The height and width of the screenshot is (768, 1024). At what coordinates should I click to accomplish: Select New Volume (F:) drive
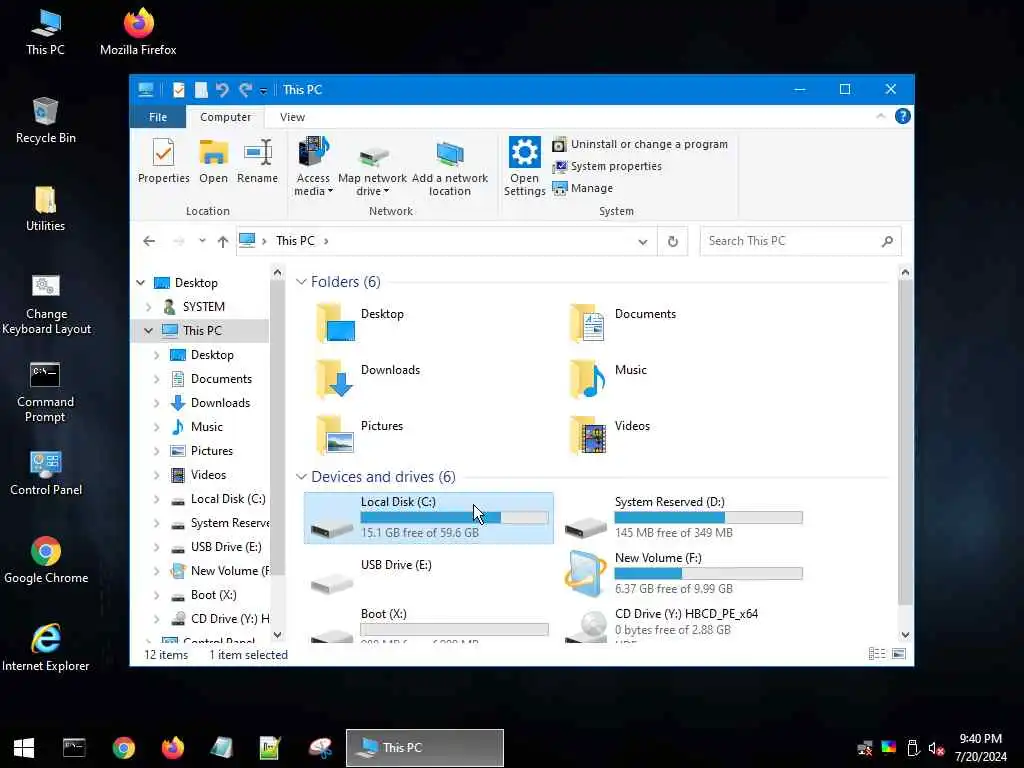point(683,573)
